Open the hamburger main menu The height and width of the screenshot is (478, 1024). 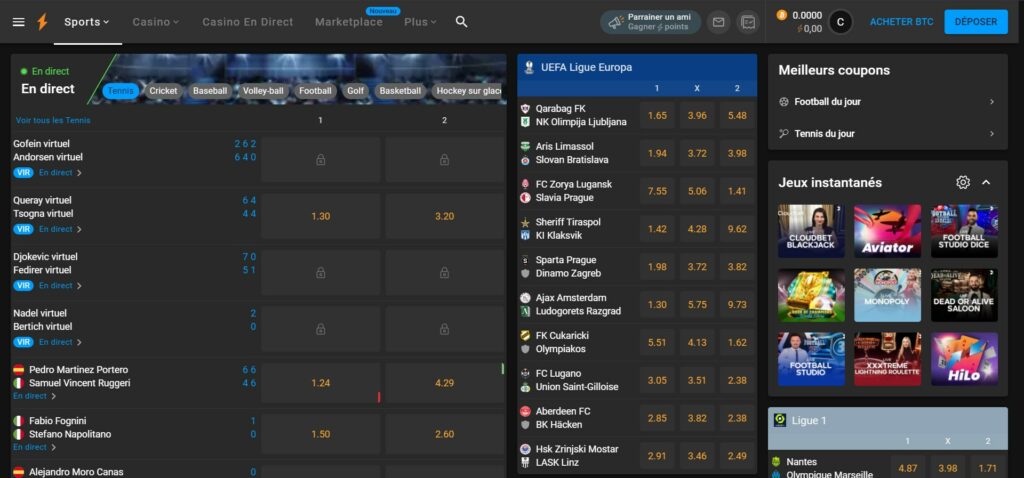tap(18, 22)
